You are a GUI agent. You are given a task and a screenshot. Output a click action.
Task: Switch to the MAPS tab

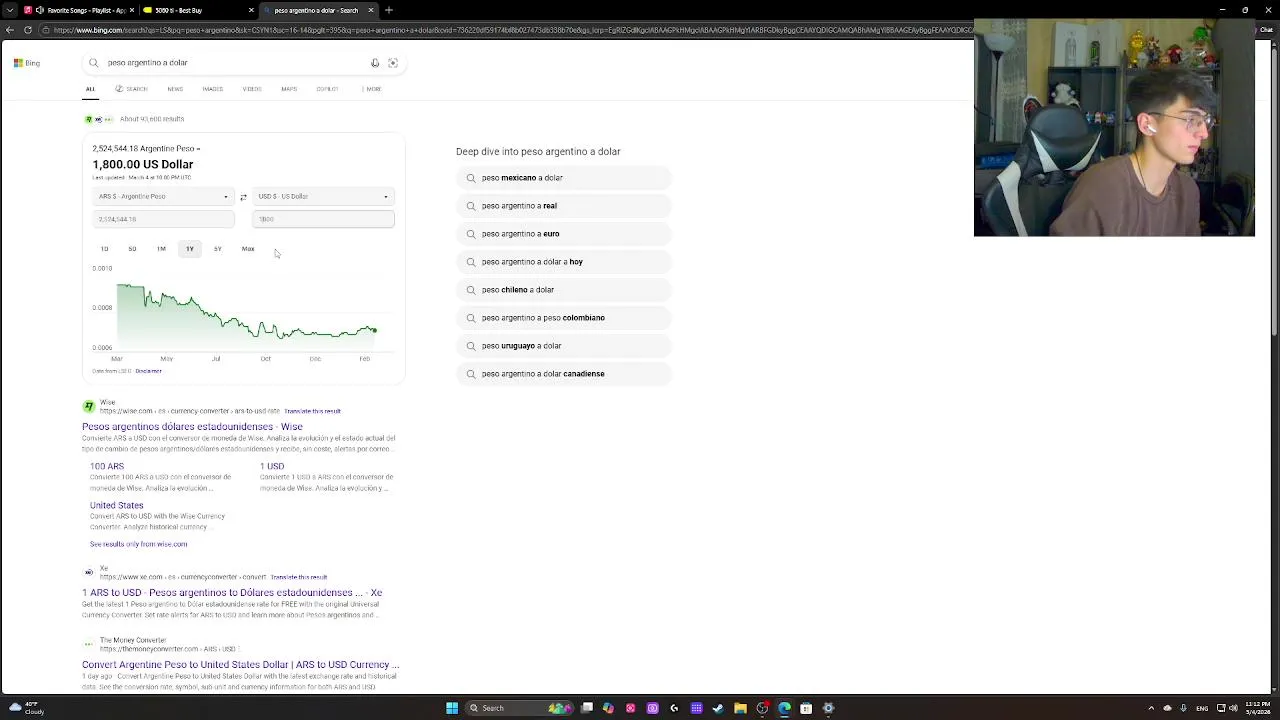click(x=289, y=89)
